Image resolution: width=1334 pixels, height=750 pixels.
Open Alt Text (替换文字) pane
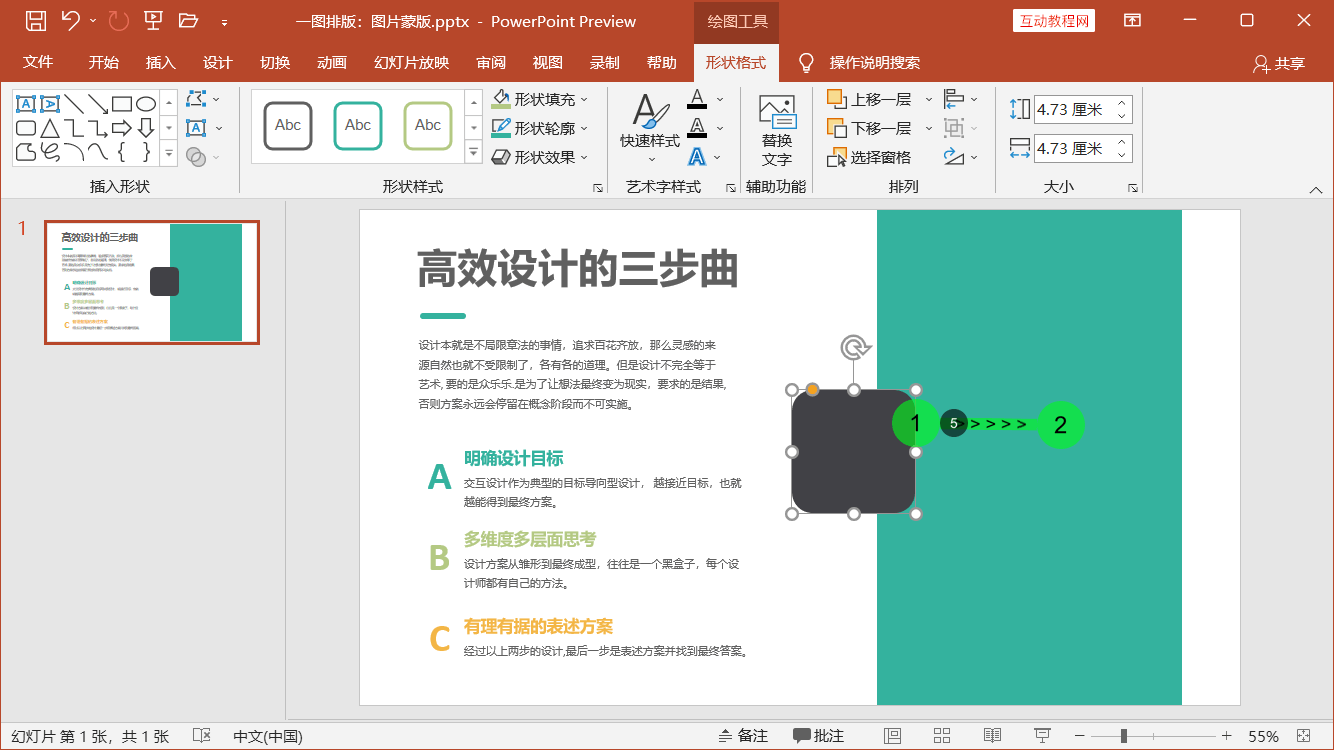776,130
